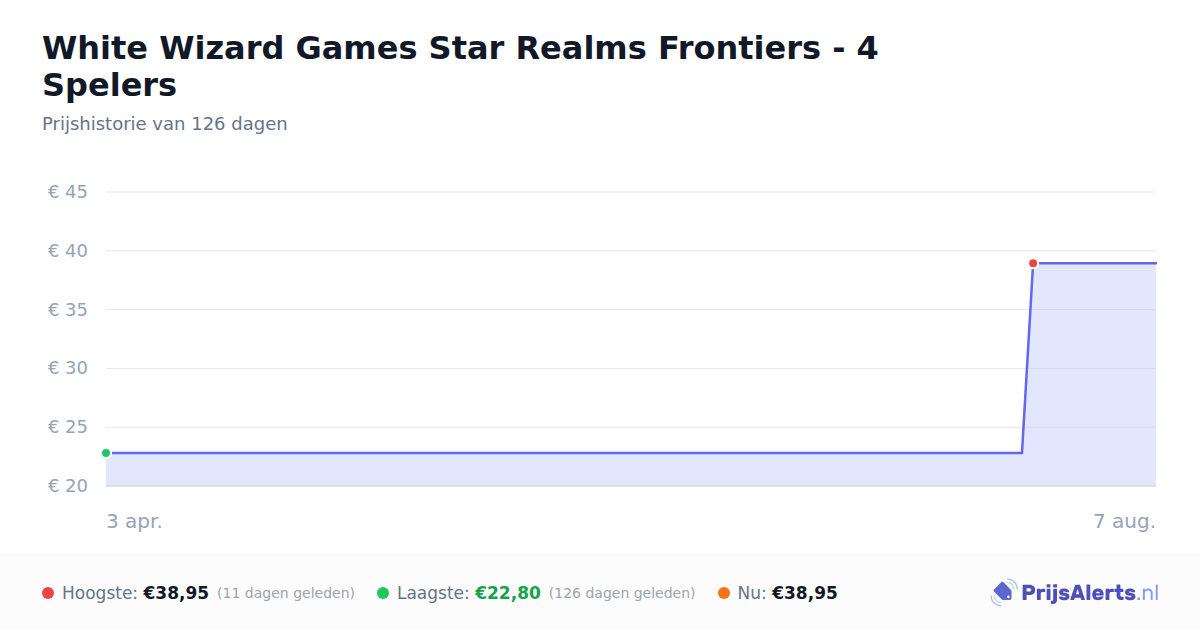The image size is (1200, 630).
Task: Click the red Hoogste legend dot
Action: coord(48,593)
